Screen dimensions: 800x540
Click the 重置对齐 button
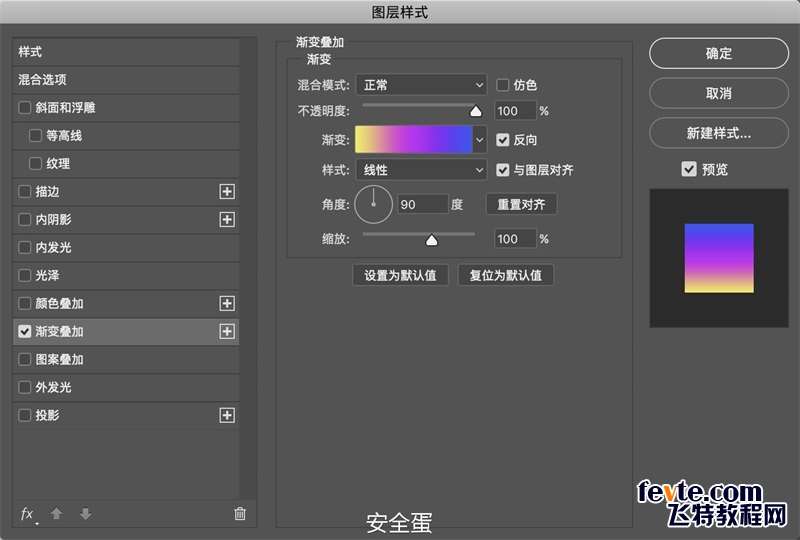tap(521, 204)
